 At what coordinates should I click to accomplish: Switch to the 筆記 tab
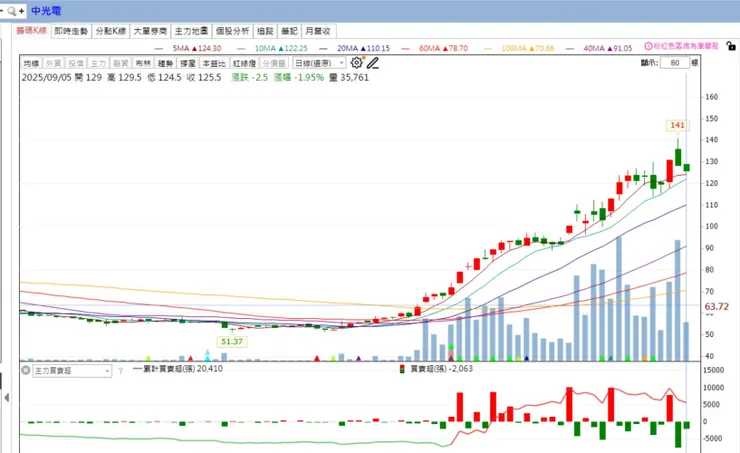(x=289, y=31)
